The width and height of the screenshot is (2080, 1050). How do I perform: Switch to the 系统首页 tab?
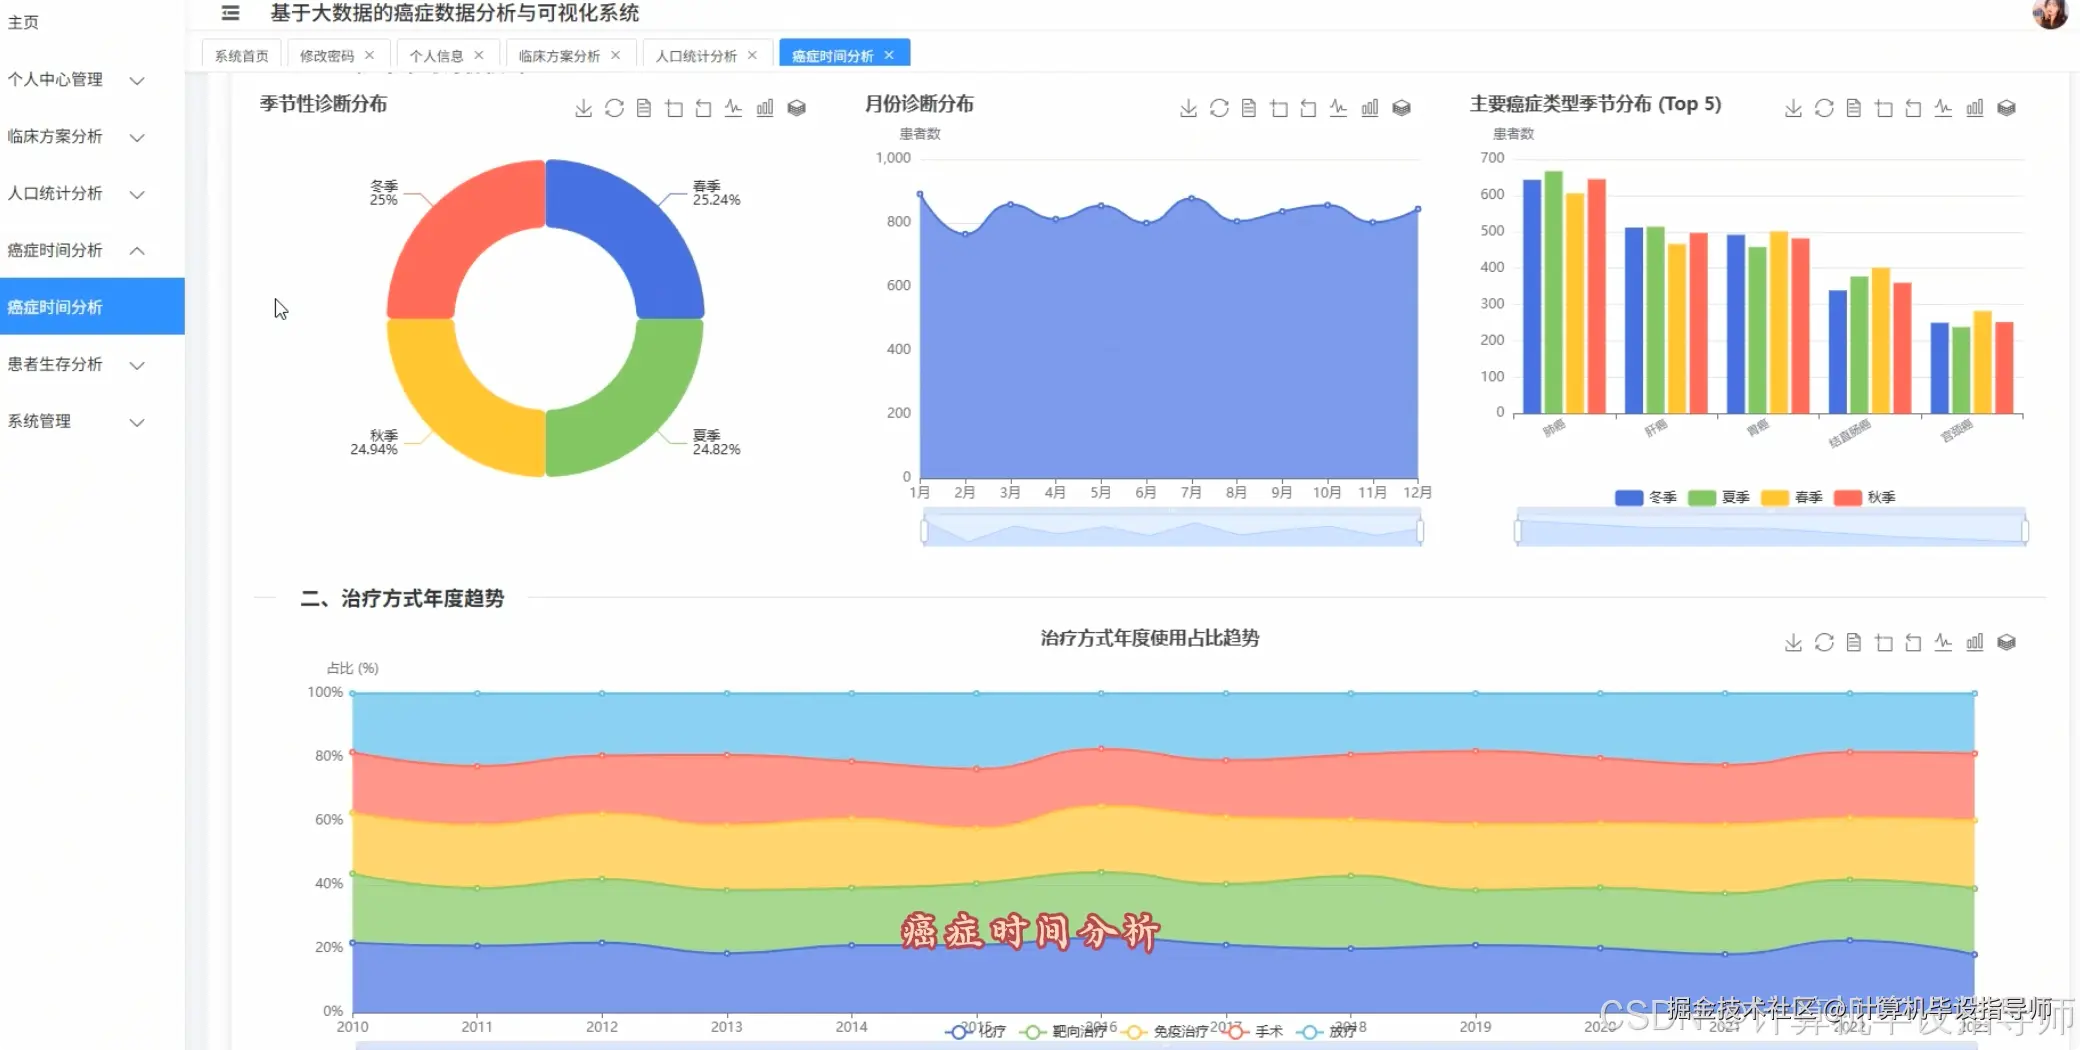point(240,55)
